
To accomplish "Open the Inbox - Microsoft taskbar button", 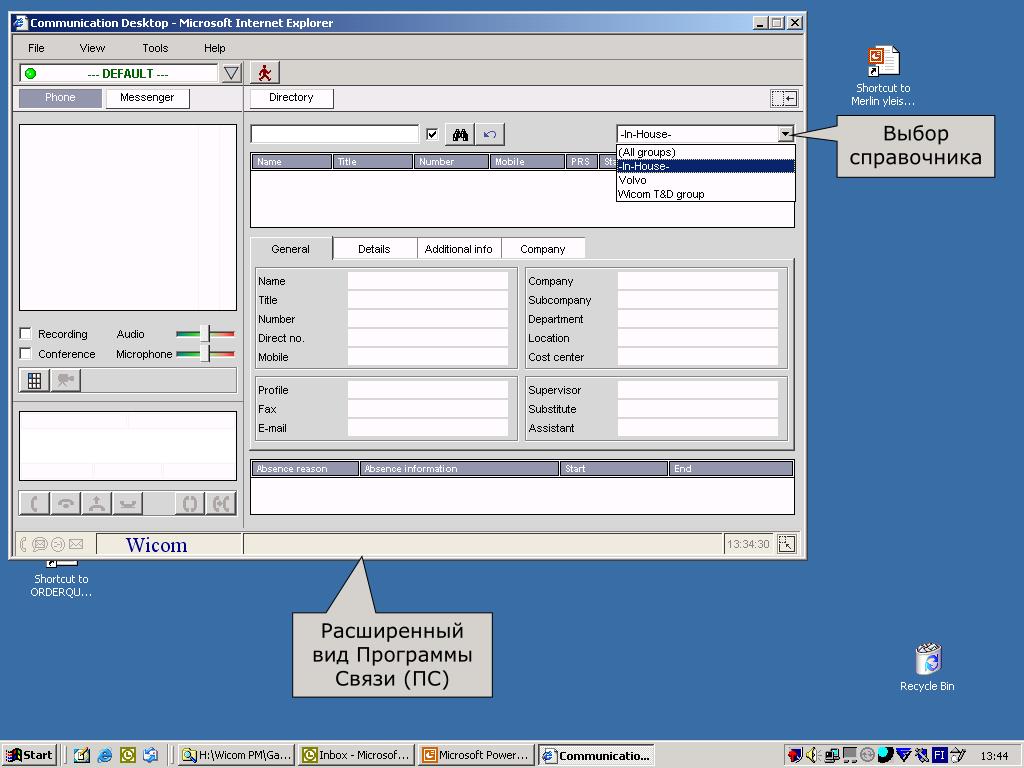I will point(357,756).
